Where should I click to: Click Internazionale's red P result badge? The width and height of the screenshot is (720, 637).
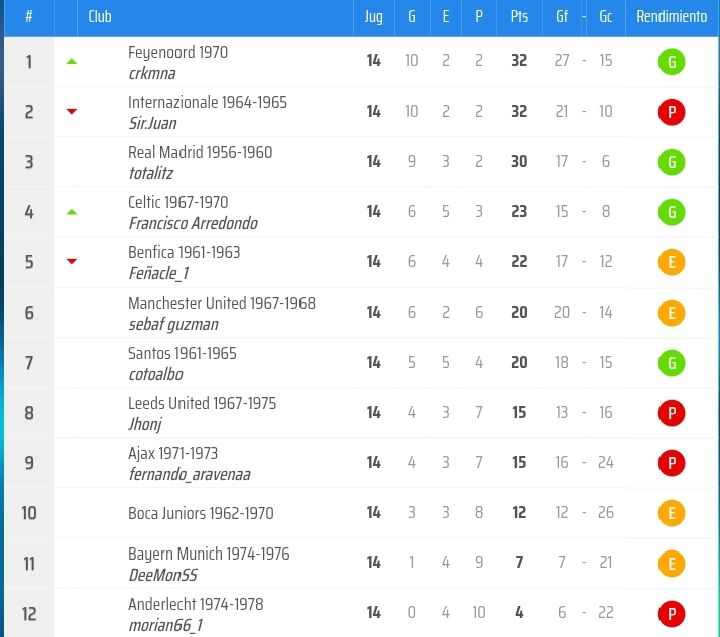671,112
